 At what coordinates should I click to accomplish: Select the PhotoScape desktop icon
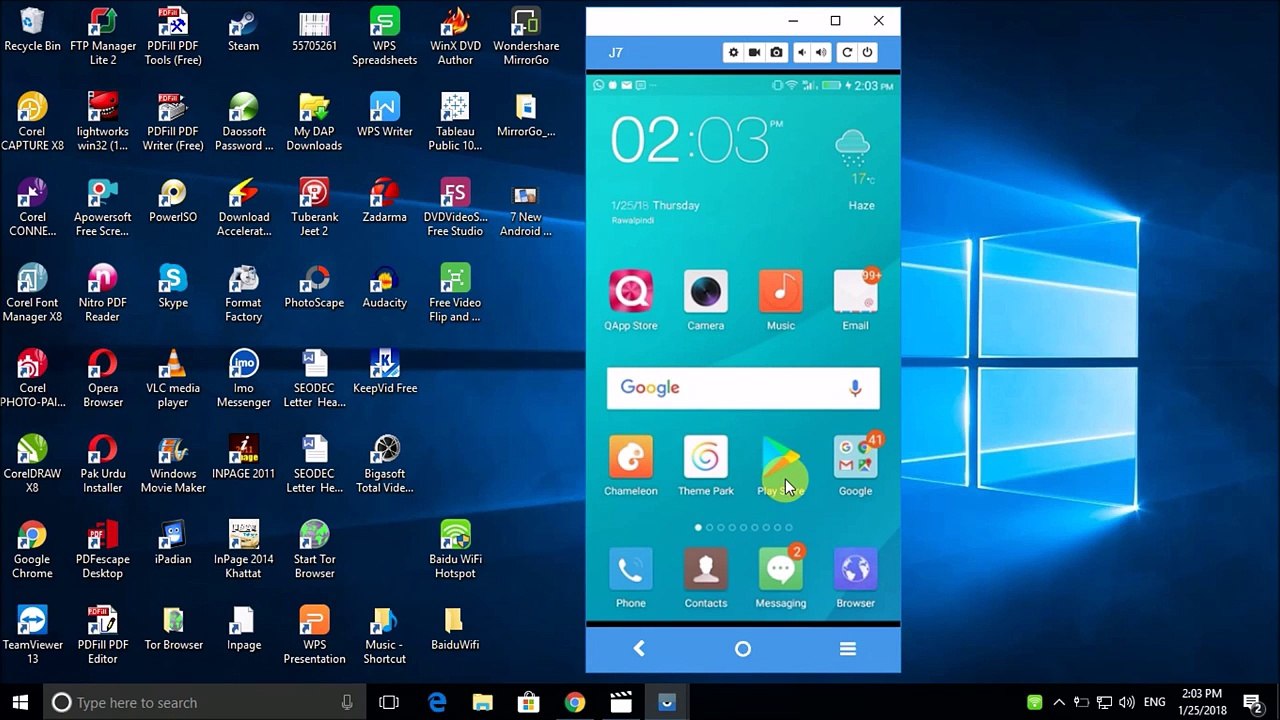click(314, 287)
